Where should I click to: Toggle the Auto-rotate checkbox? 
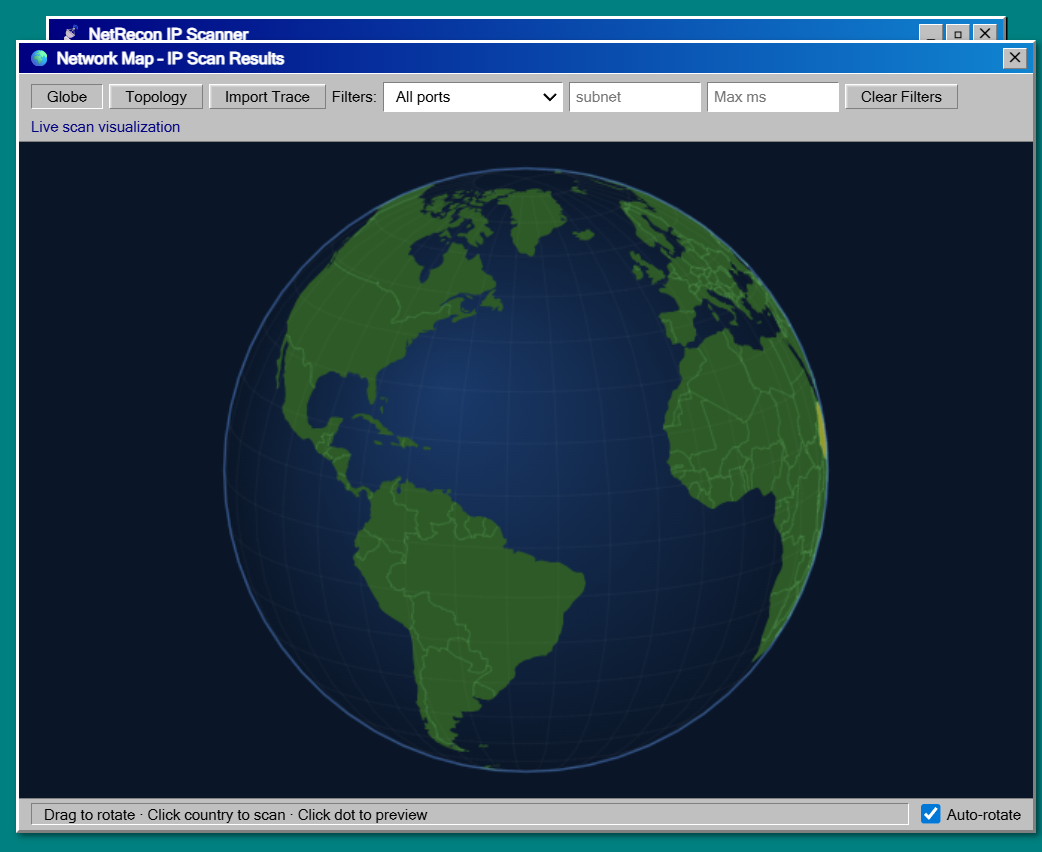tap(930, 813)
